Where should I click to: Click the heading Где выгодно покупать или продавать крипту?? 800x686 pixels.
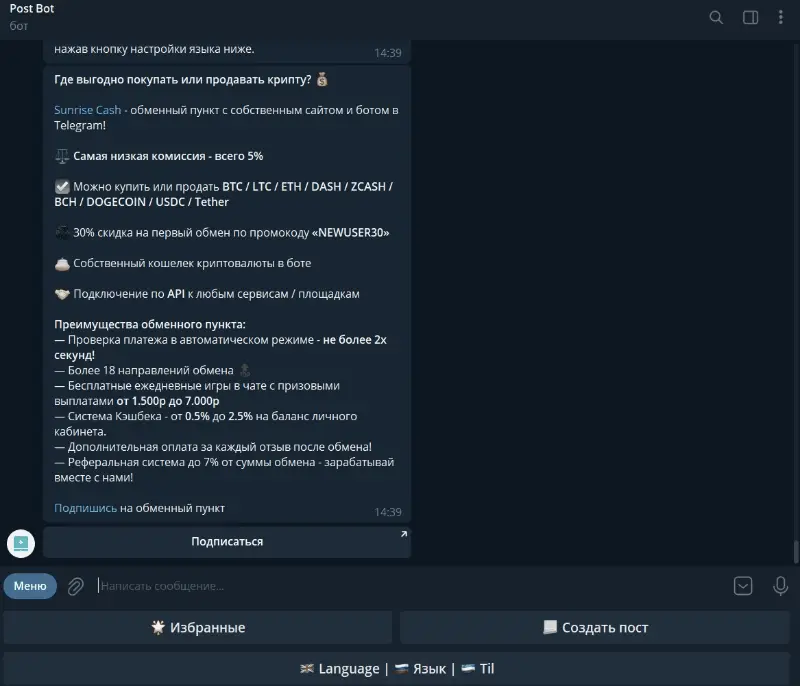point(183,80)
